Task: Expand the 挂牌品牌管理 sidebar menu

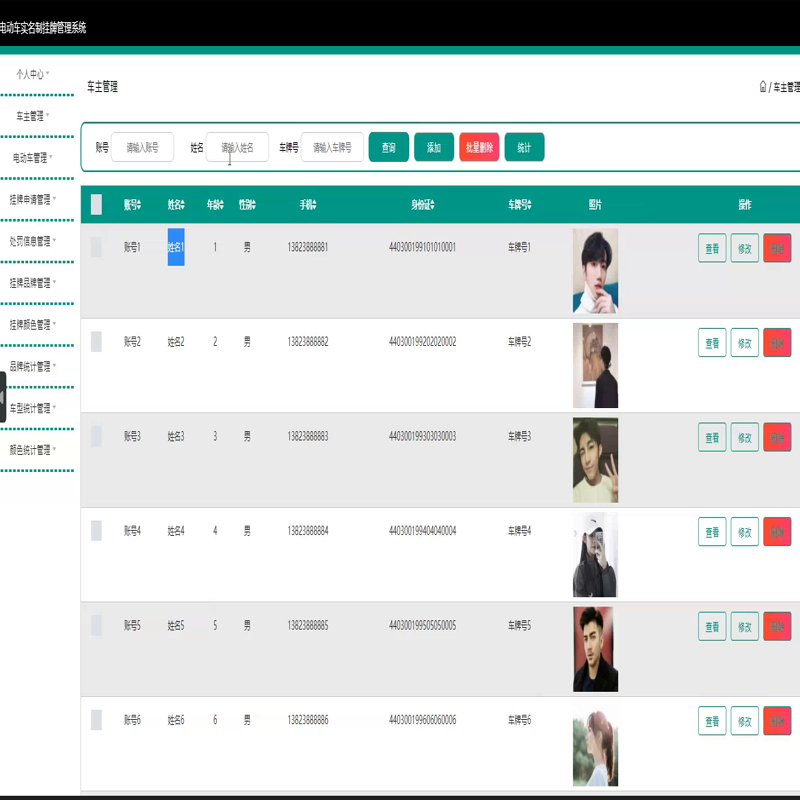Action: (33, 283)
